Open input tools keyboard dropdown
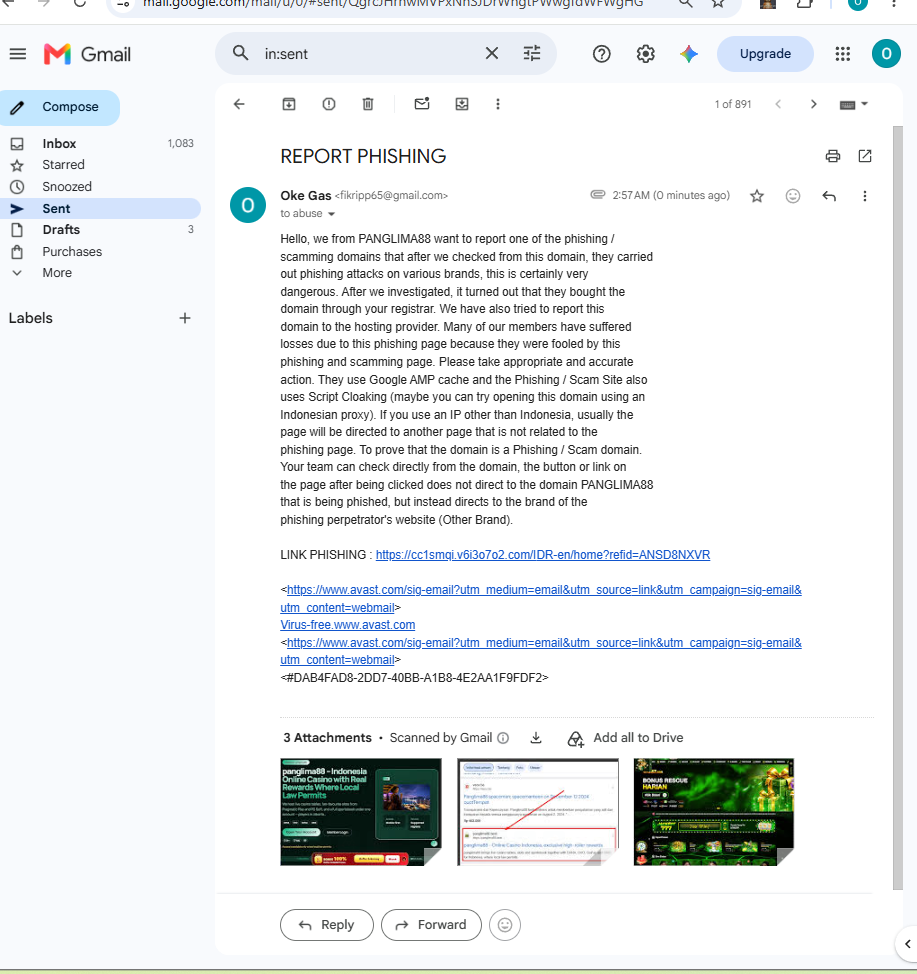This screenshot has width=917, height=974. (x=854, y=104)
